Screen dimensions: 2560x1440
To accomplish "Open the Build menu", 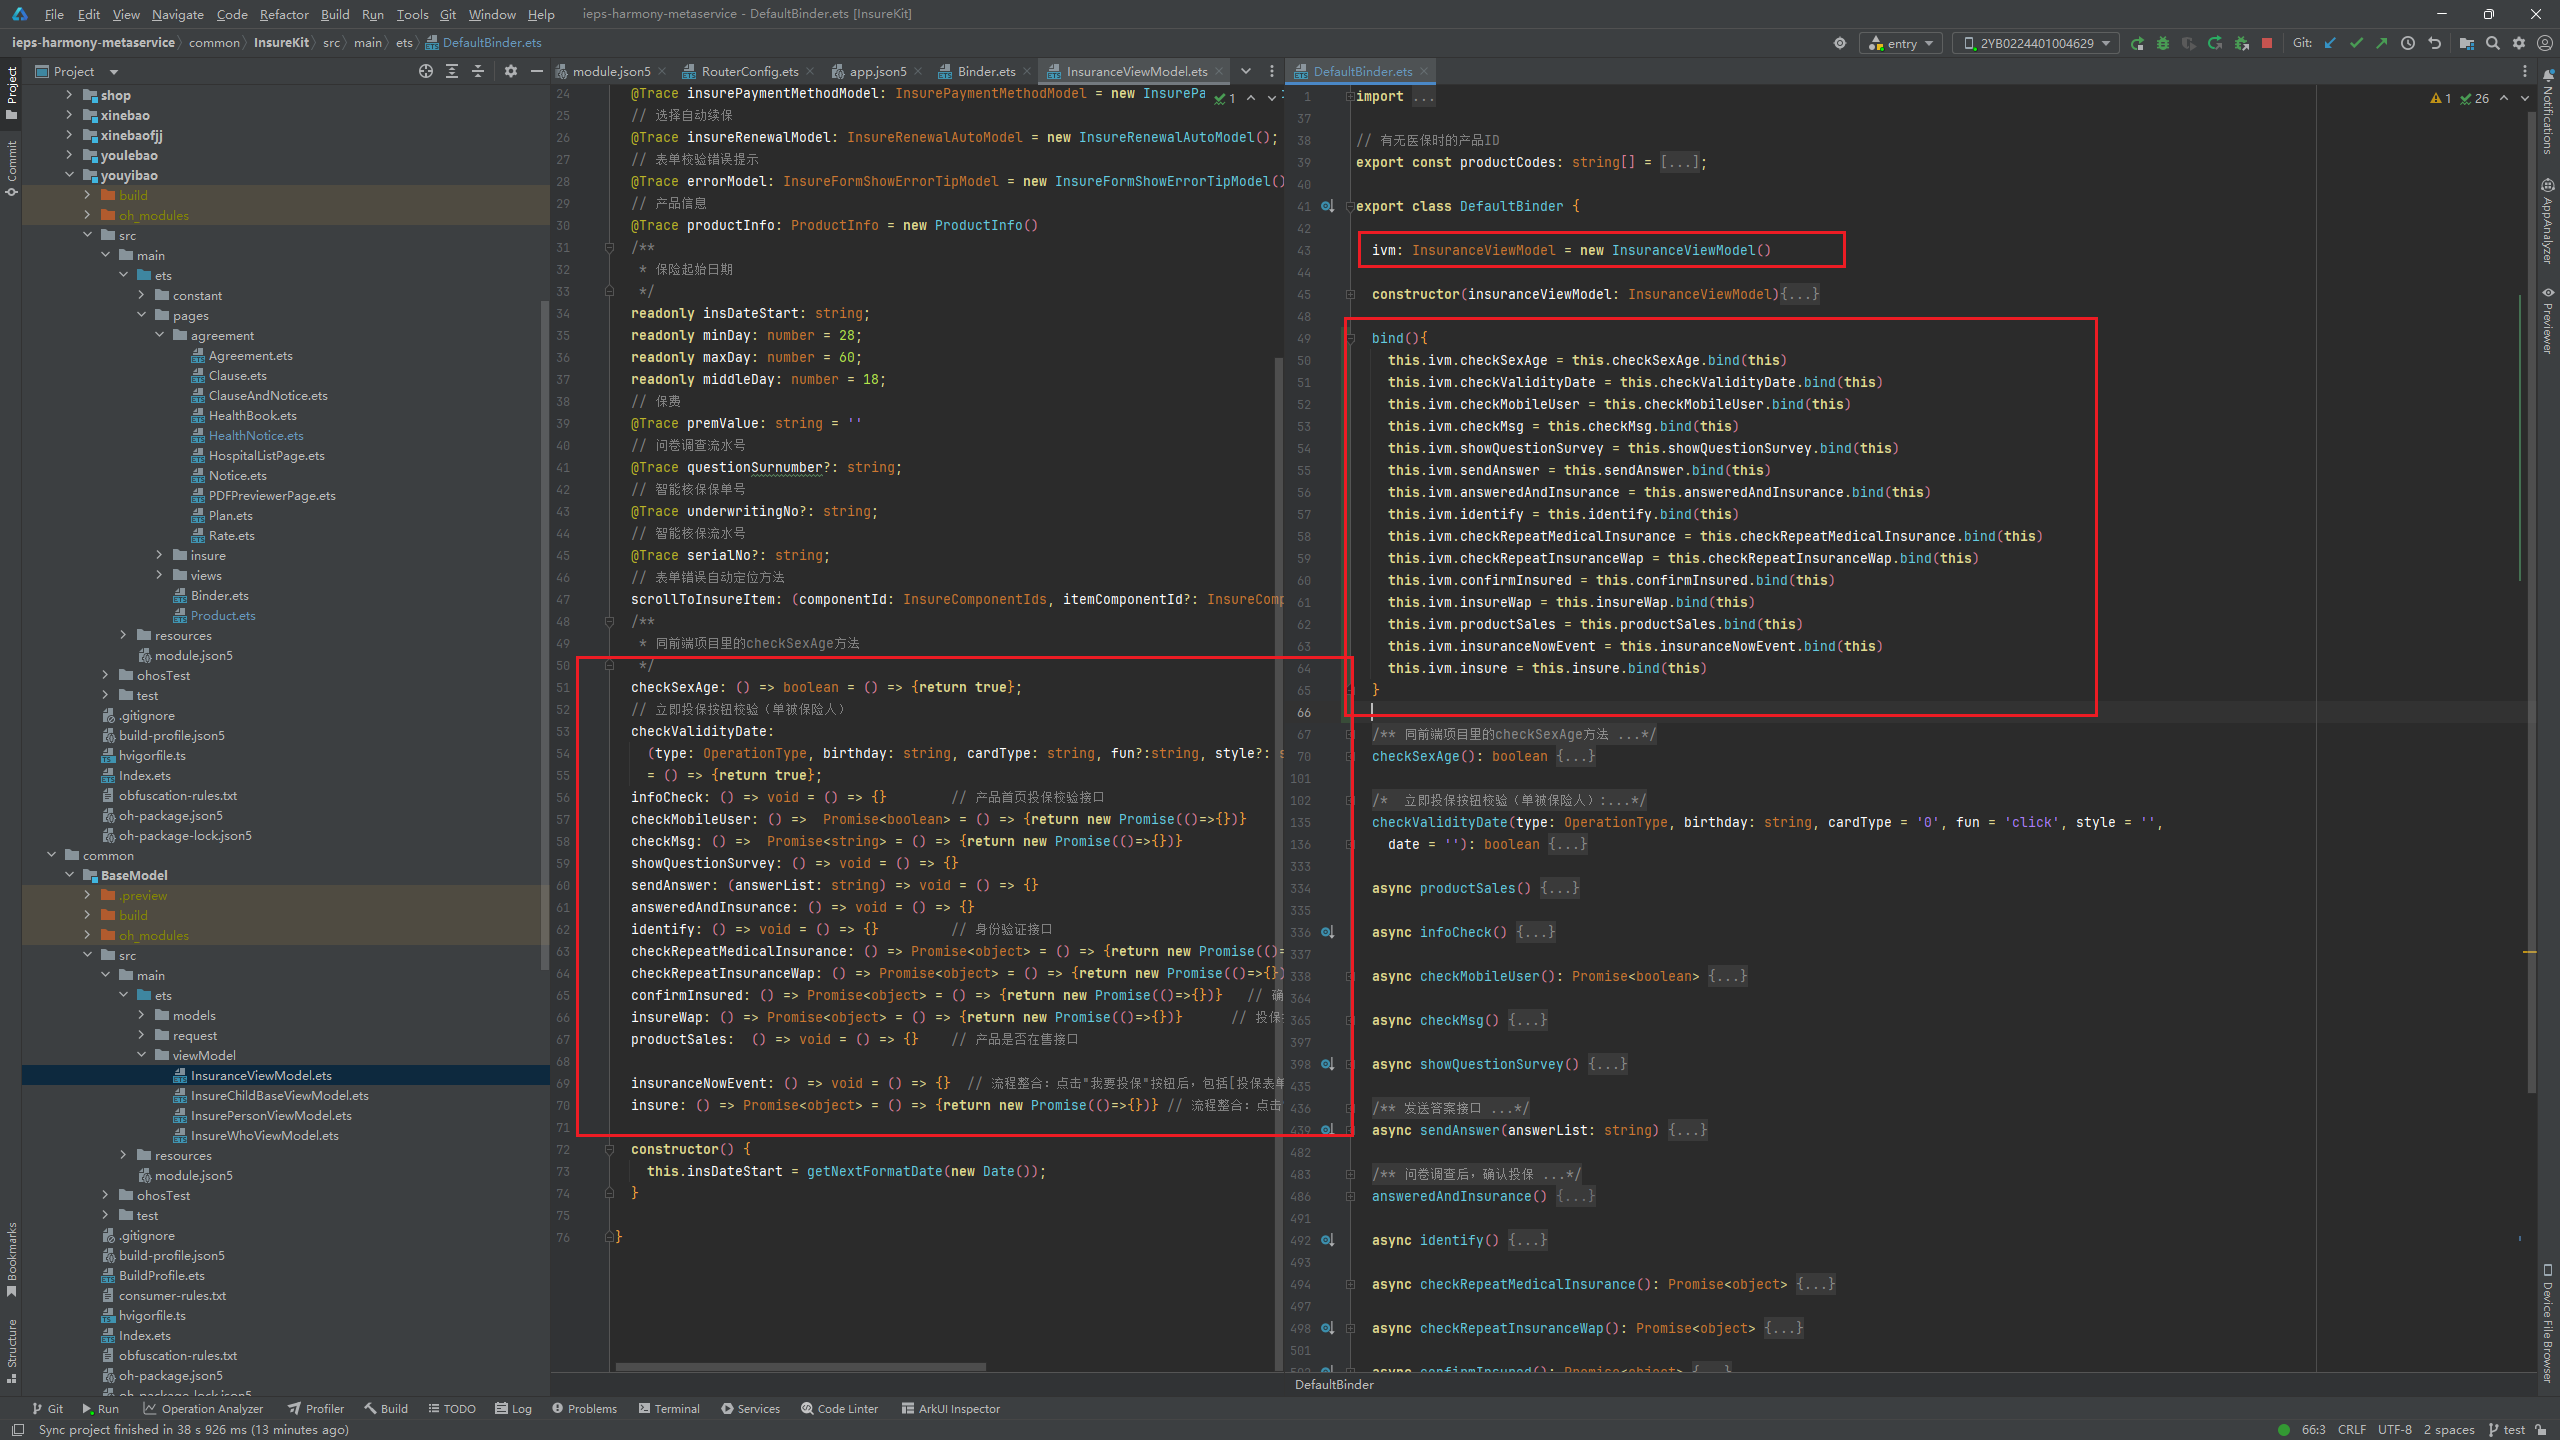I will [x=335, y=14].
